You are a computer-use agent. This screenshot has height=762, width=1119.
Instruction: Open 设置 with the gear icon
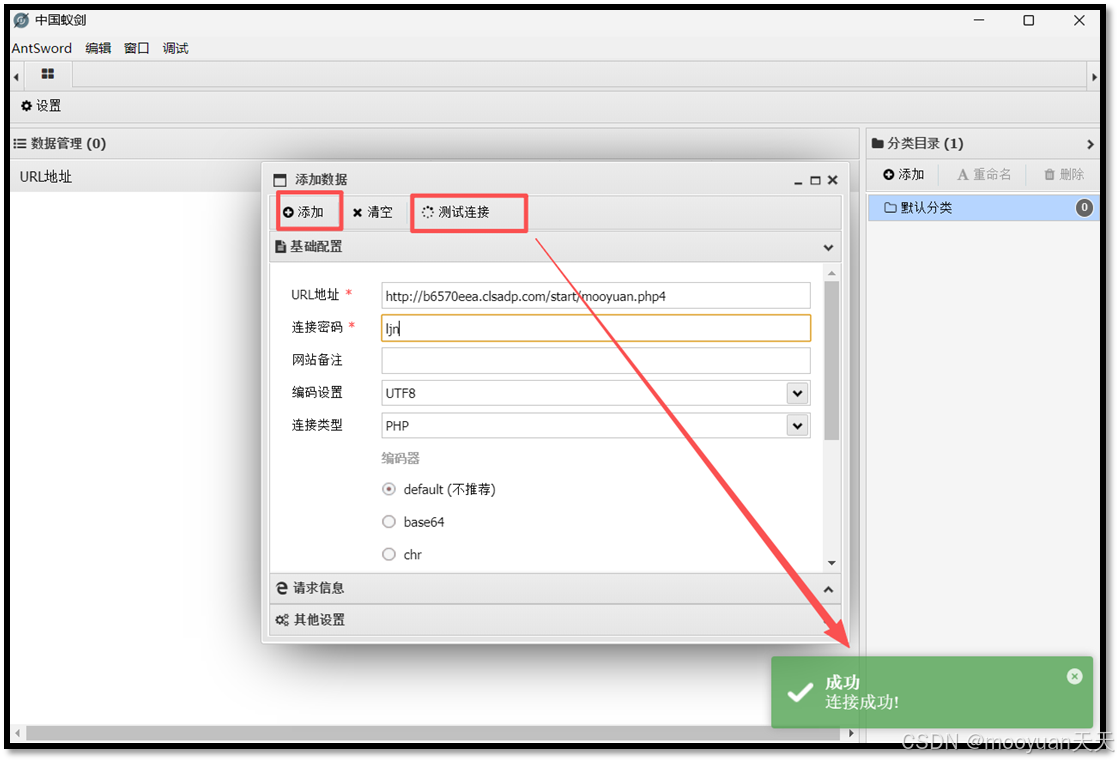(x=41, y=106)
